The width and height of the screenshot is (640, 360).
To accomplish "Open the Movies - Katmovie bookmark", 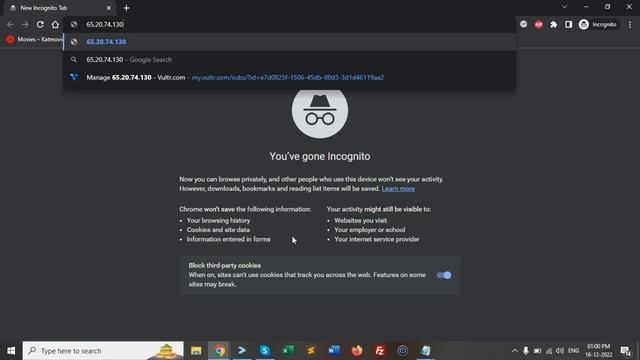I will point(35,40).
